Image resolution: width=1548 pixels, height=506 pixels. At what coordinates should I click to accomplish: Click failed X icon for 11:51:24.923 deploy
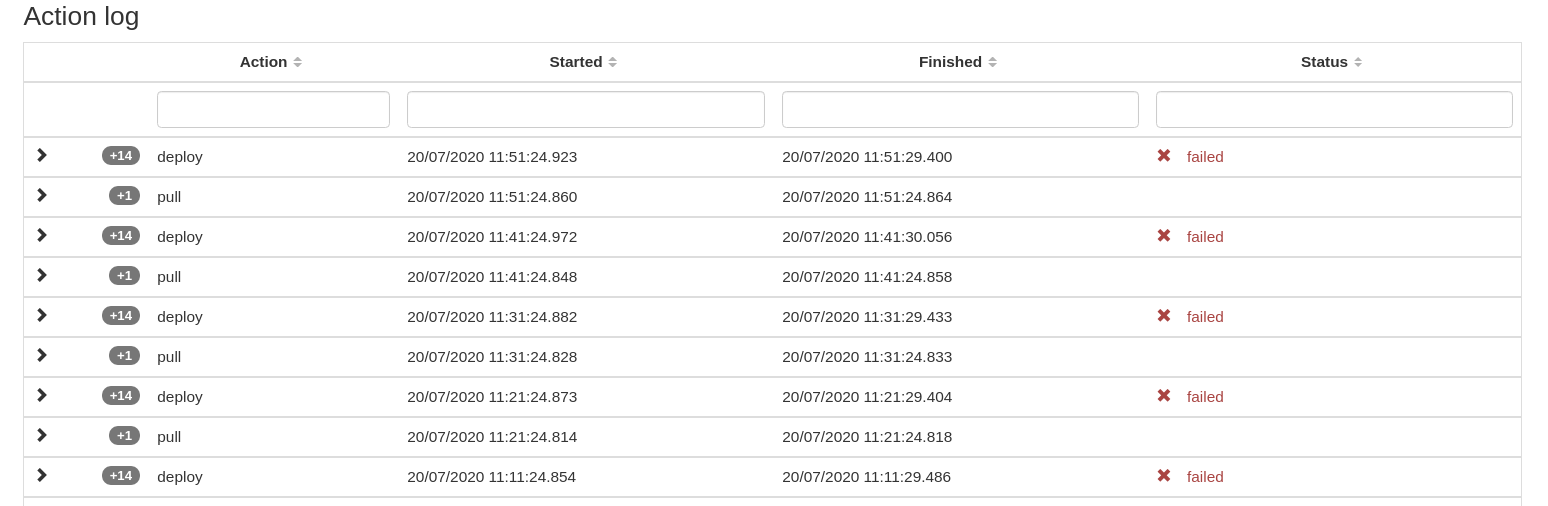[1164, 156]
